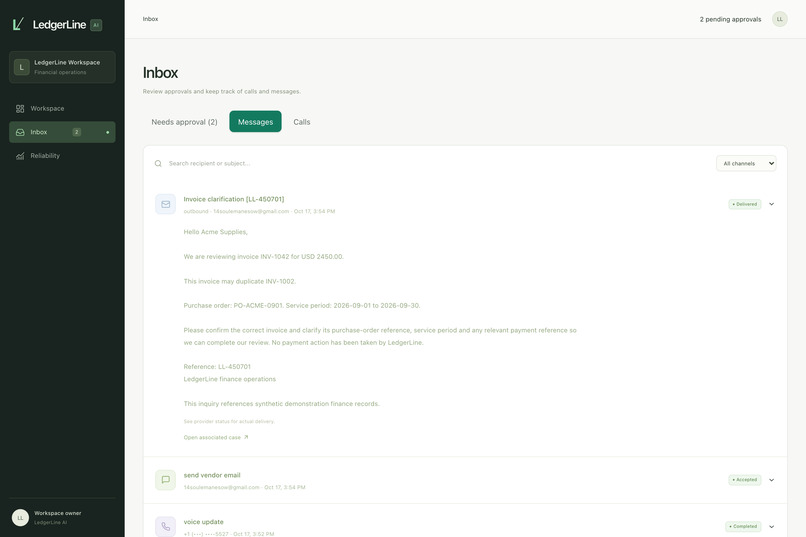The height and width of the screenshot is (537, 806).
Task: Click the Workspace owner avatar in sidebar
Action: click(20, 517)
